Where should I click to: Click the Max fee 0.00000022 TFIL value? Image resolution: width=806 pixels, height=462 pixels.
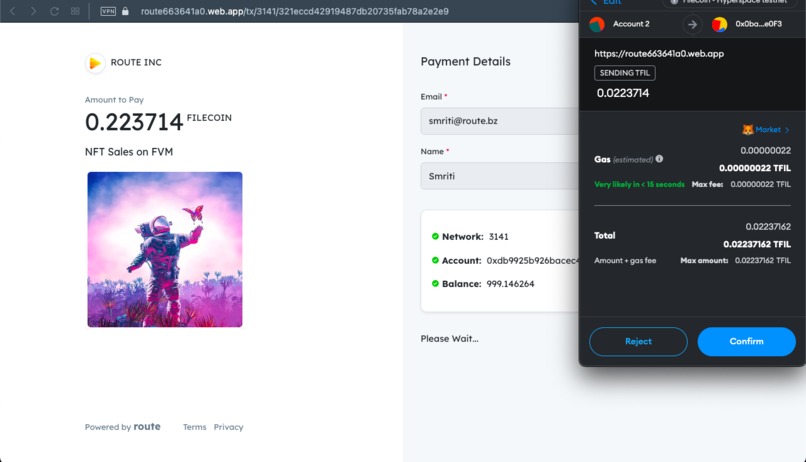pyautogui.click(x=761, y=184)
